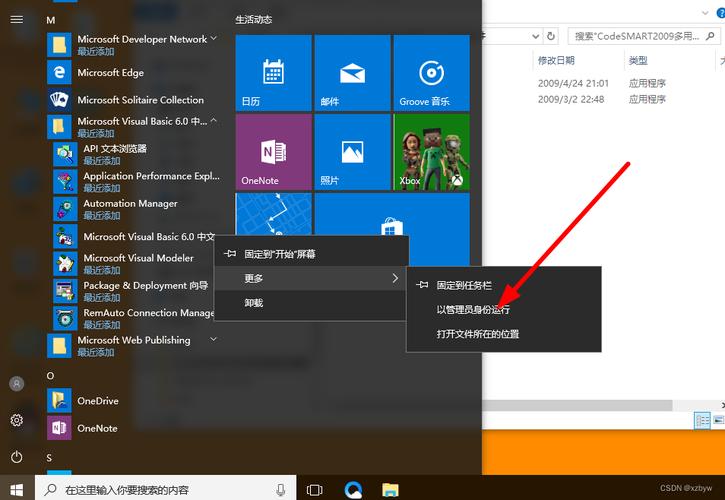Launch Package & Deployment 向导 icon
The width and height of the screenshot is (725, 500).
pos(65,291)
